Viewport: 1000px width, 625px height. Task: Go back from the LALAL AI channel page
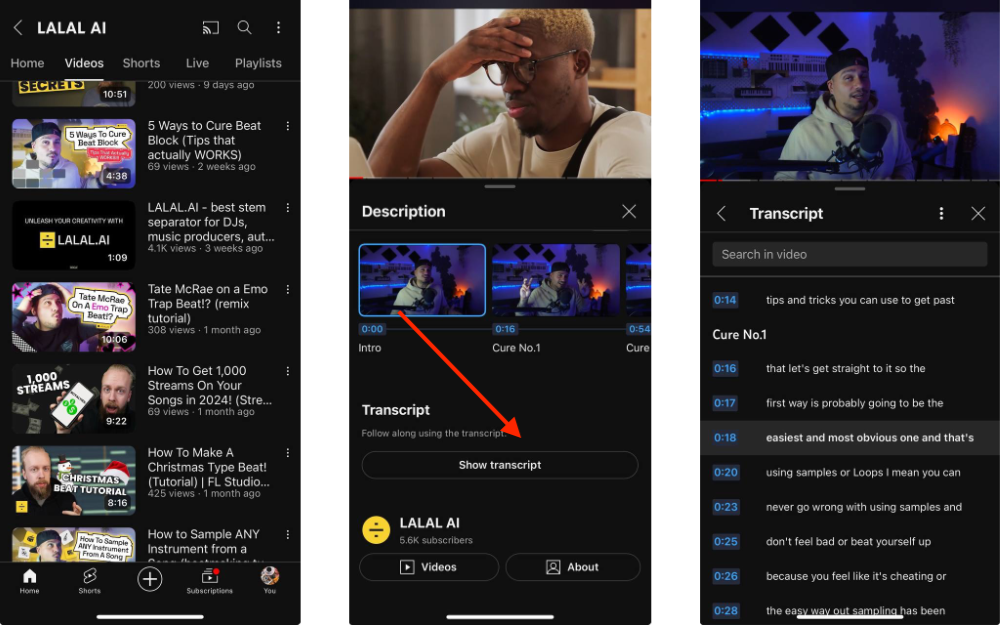pyautogui.click(x=18, y=27)
